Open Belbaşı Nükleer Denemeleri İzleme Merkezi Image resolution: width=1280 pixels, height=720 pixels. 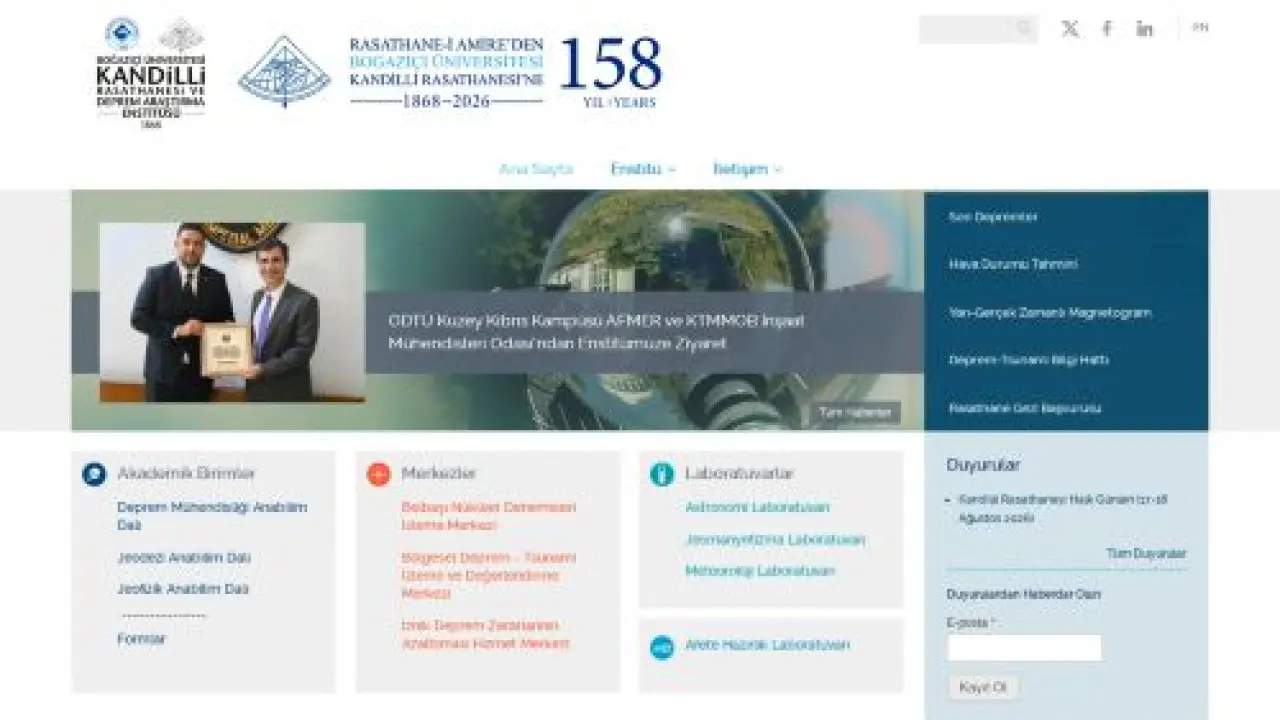(489, 516)
